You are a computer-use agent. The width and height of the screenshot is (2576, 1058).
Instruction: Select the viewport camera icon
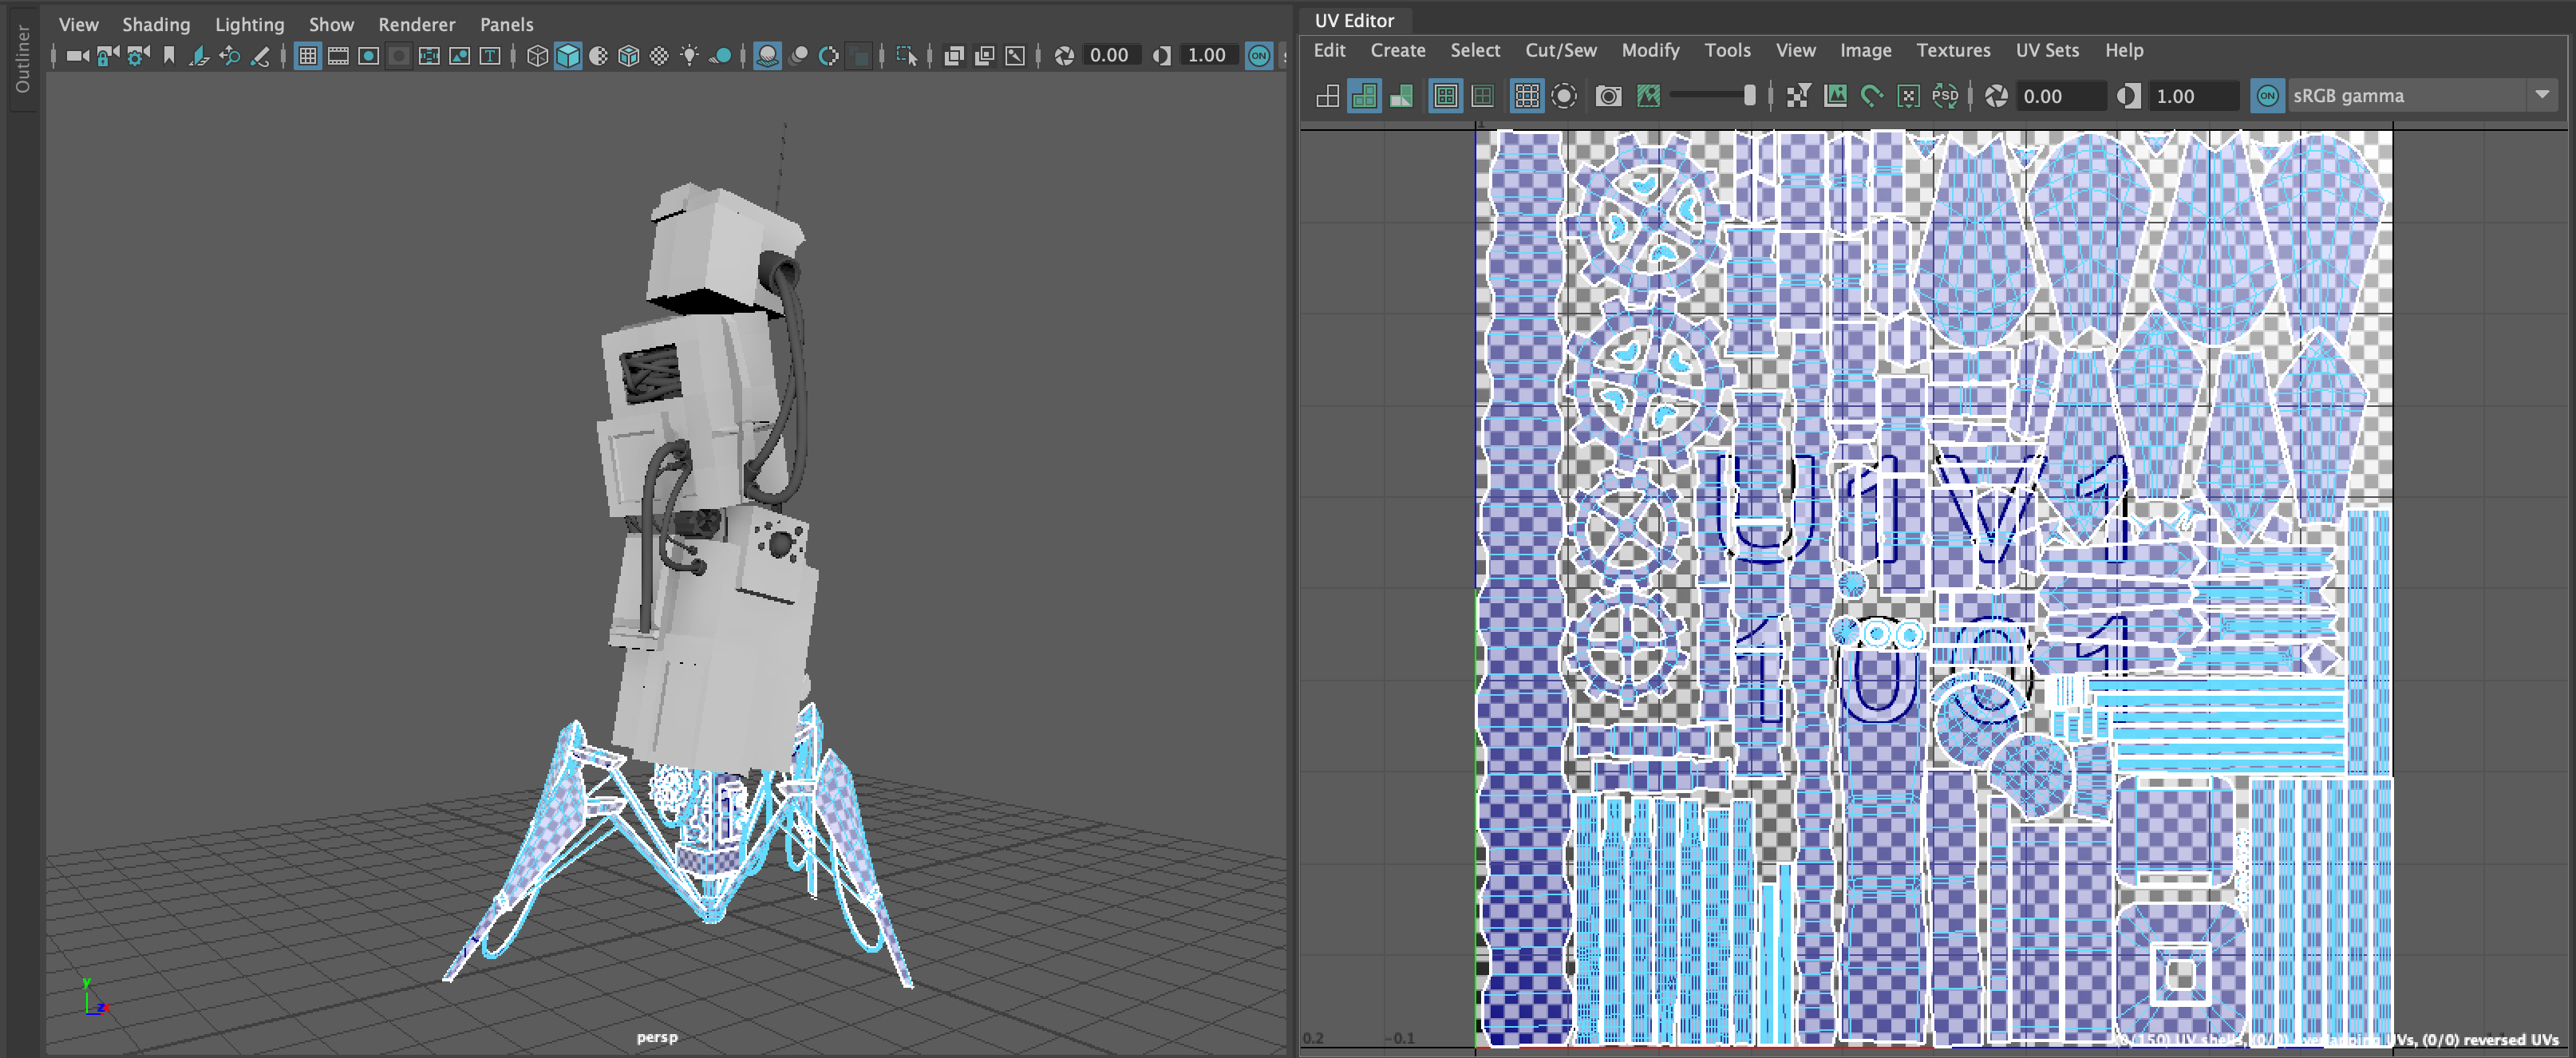tap(77, 56)
